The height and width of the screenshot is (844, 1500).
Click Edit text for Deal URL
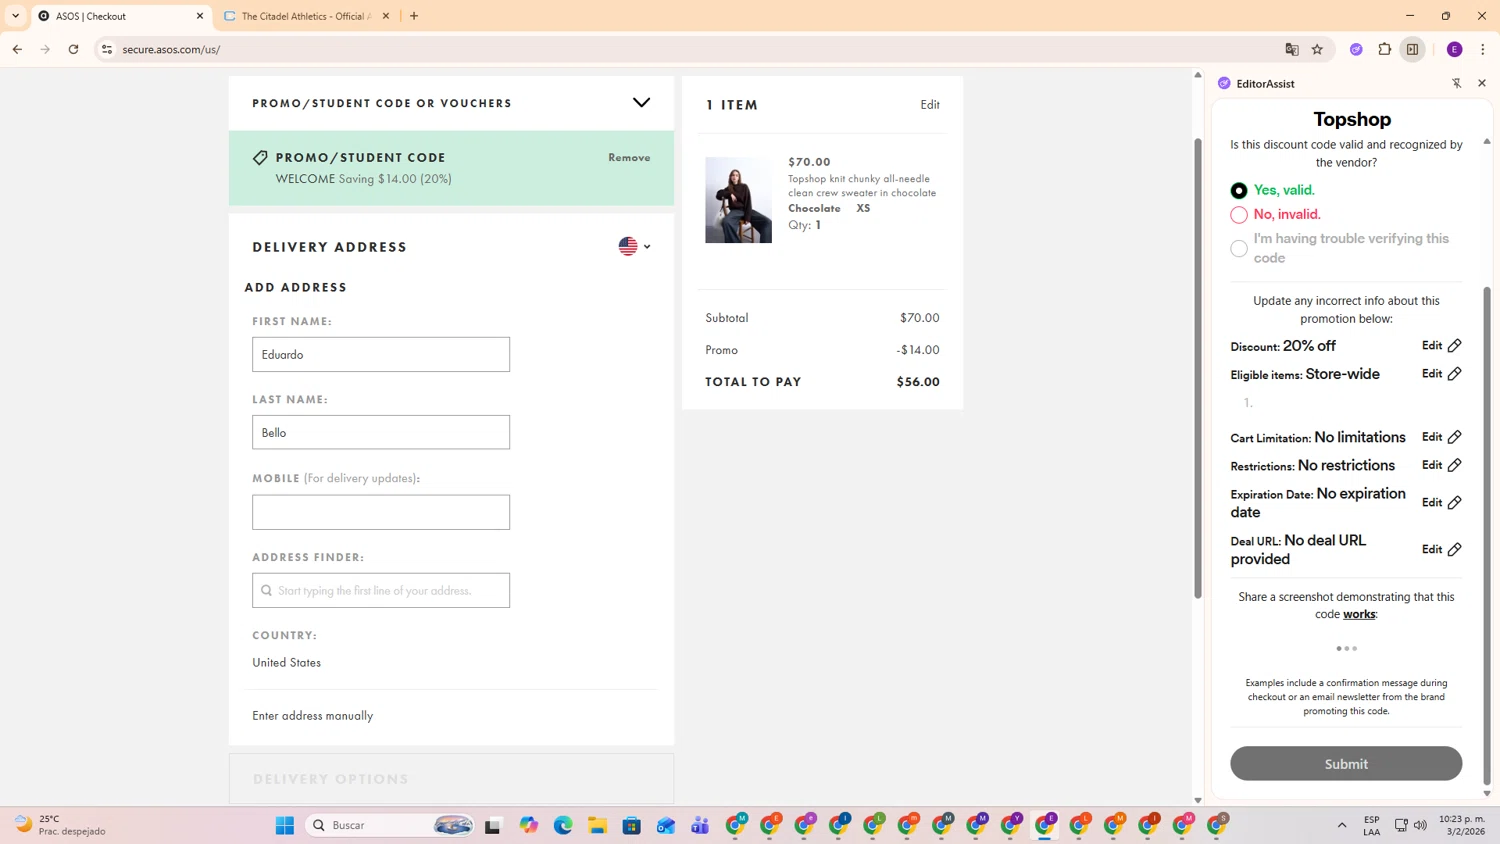click(1432, 550)
